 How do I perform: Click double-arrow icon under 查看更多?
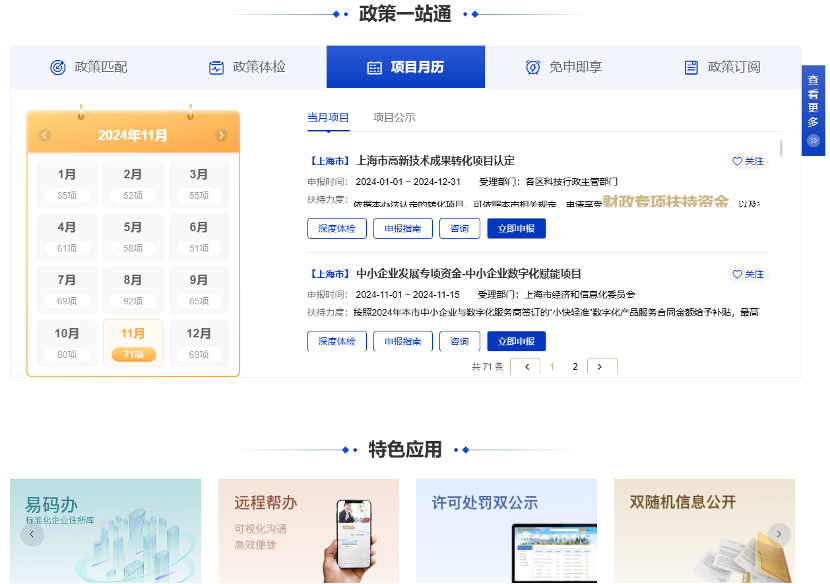click(x=813, y=141)
